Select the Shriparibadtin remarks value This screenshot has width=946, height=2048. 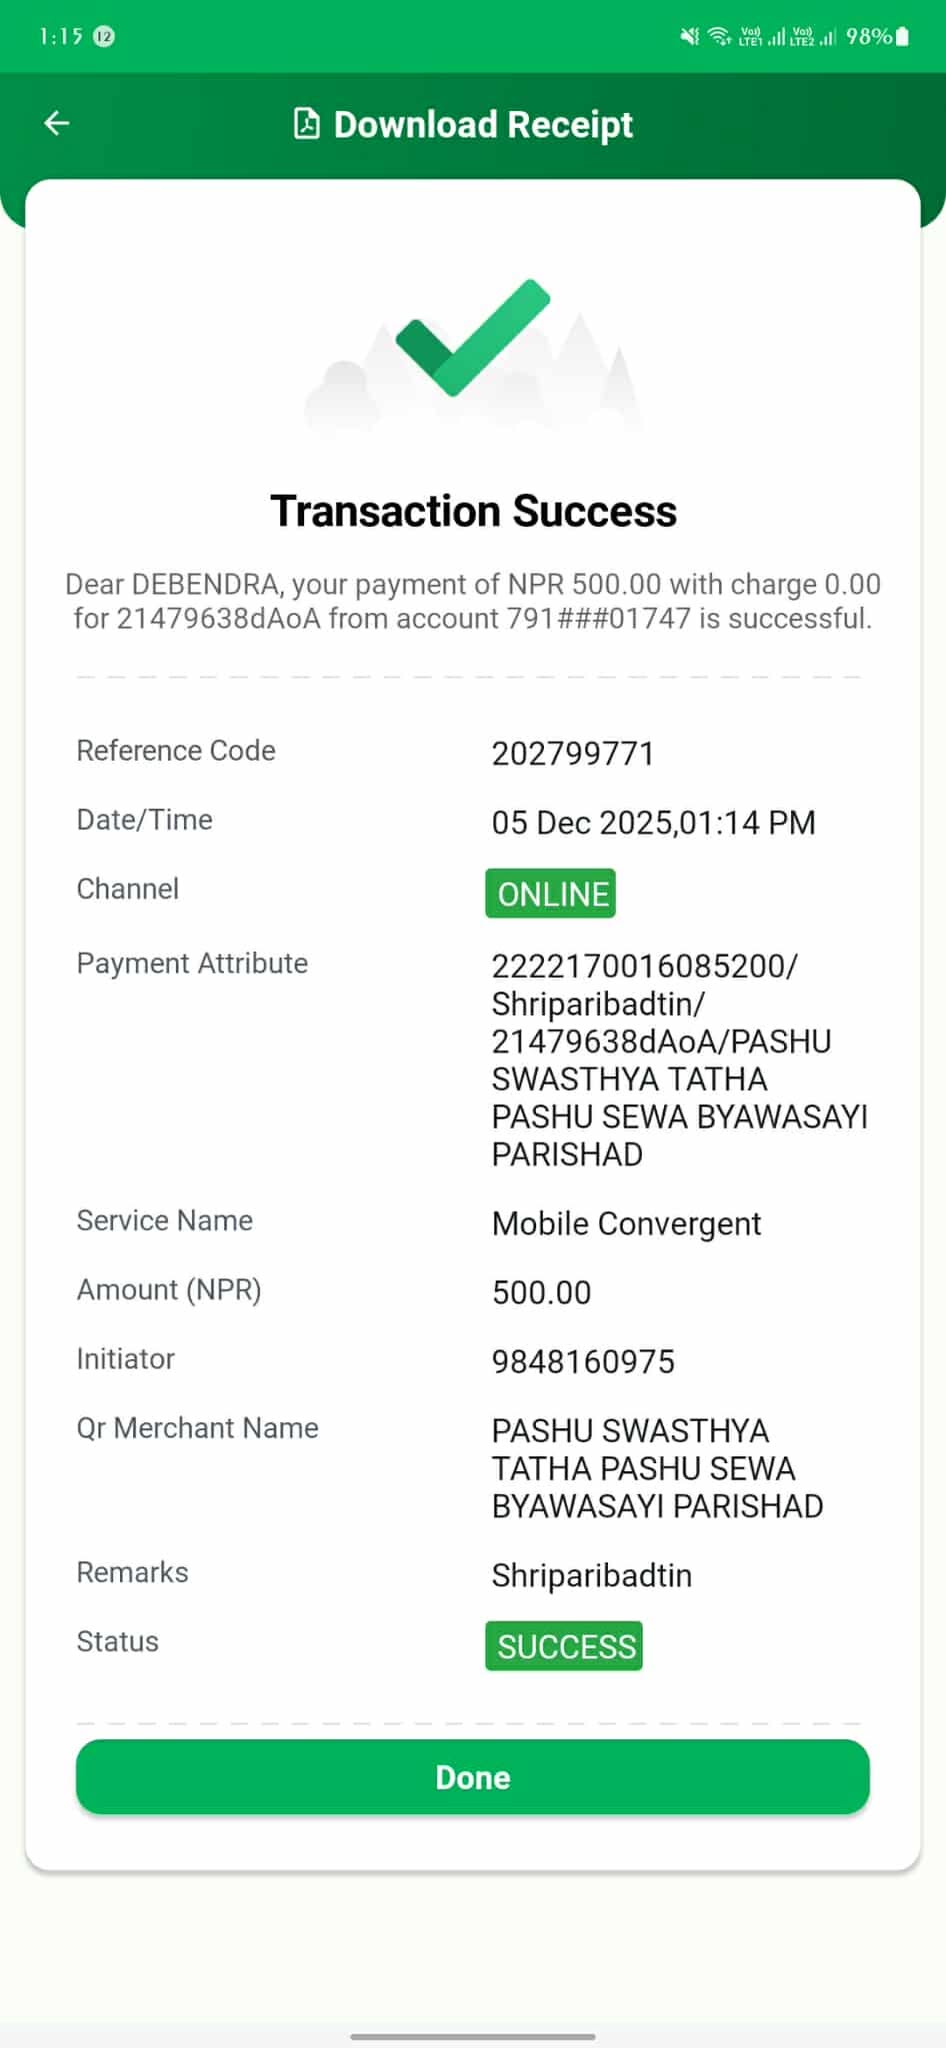click(591, 1575)
